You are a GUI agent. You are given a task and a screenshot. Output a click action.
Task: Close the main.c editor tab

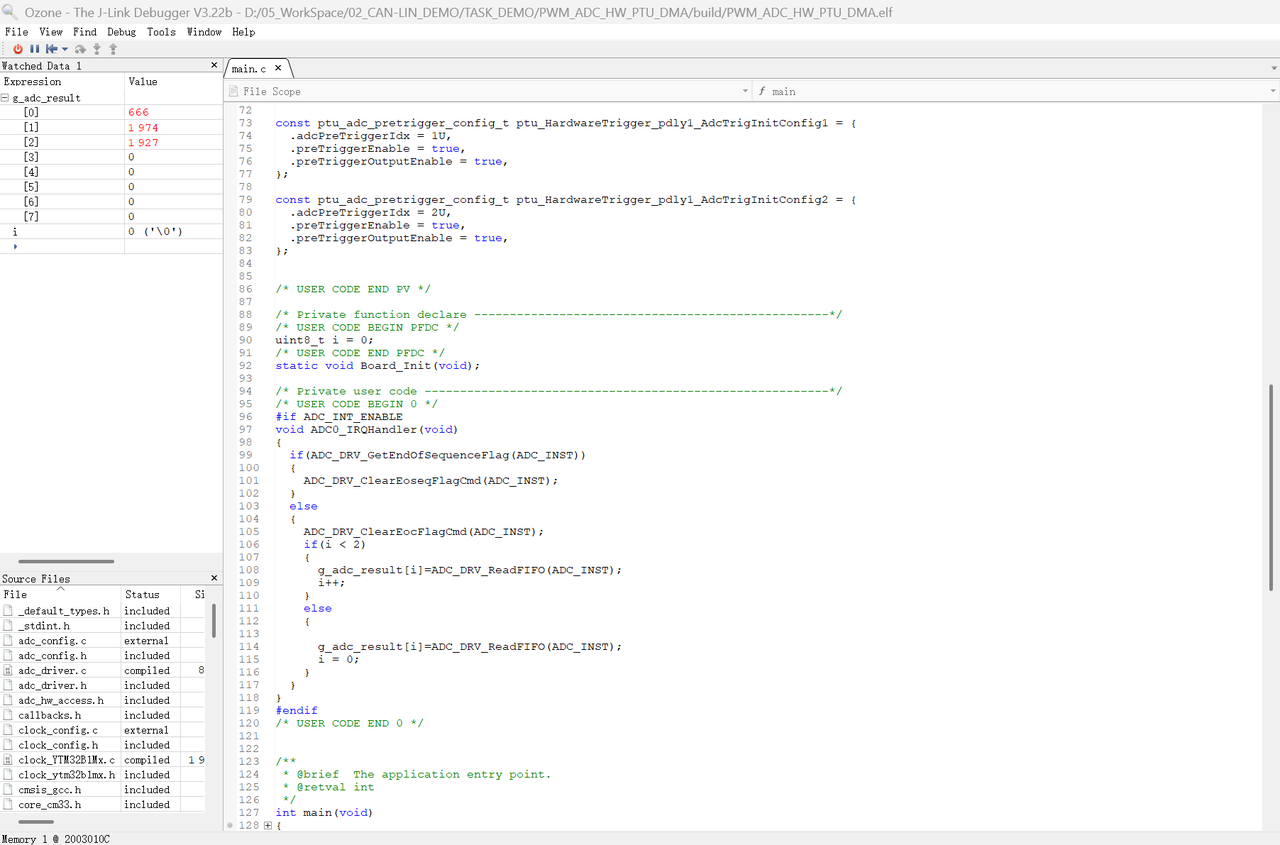[279, 68]
